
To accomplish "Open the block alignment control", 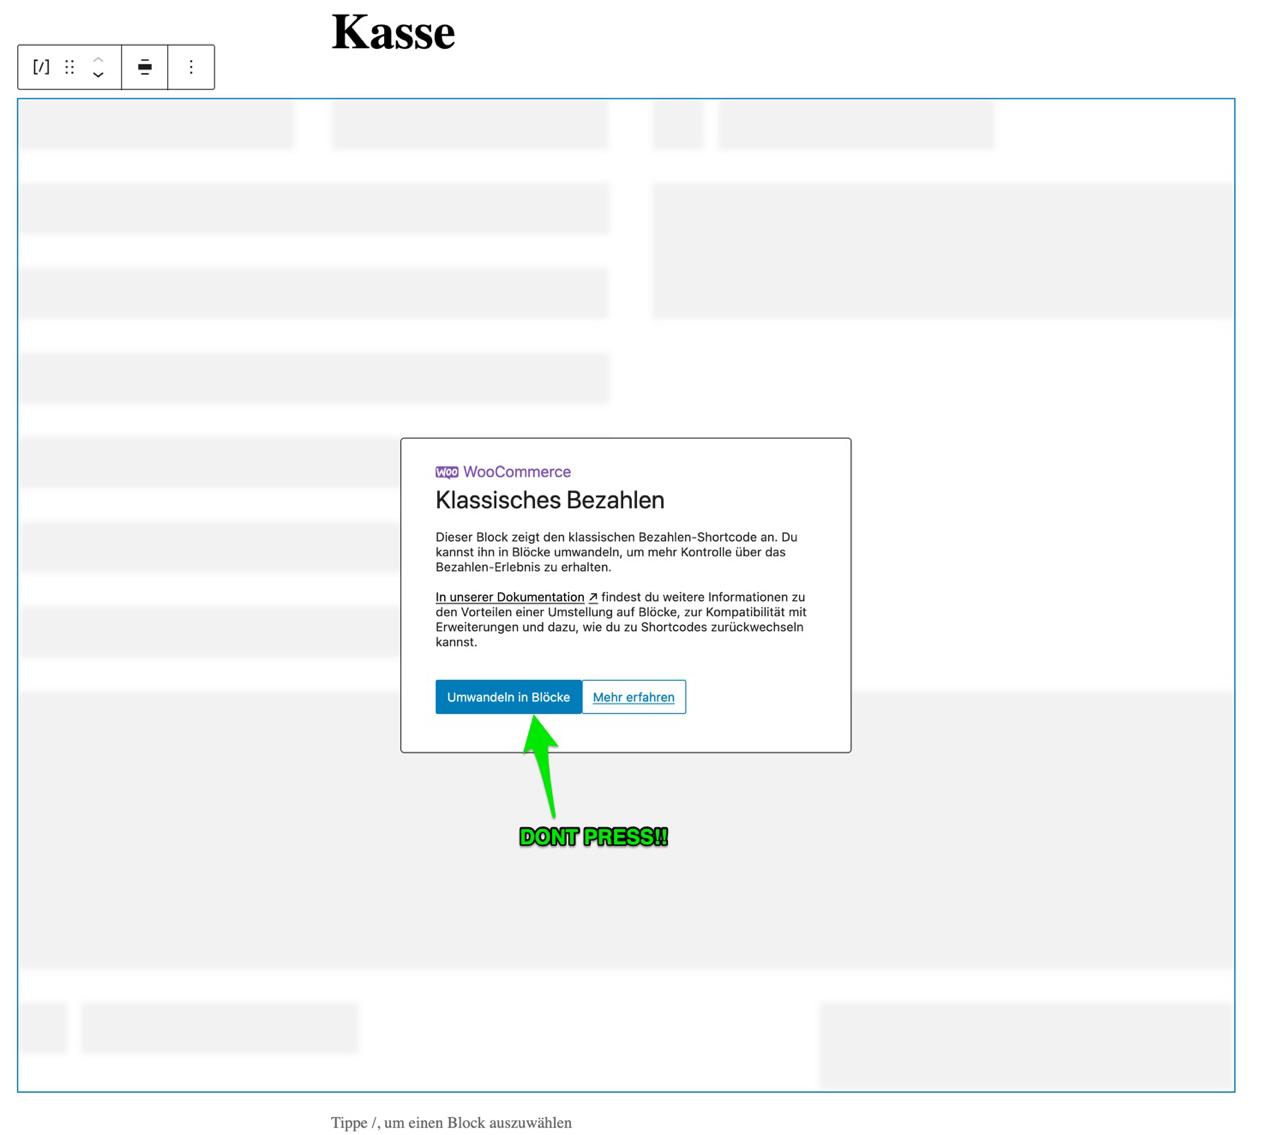I will [x=145, y=67].
